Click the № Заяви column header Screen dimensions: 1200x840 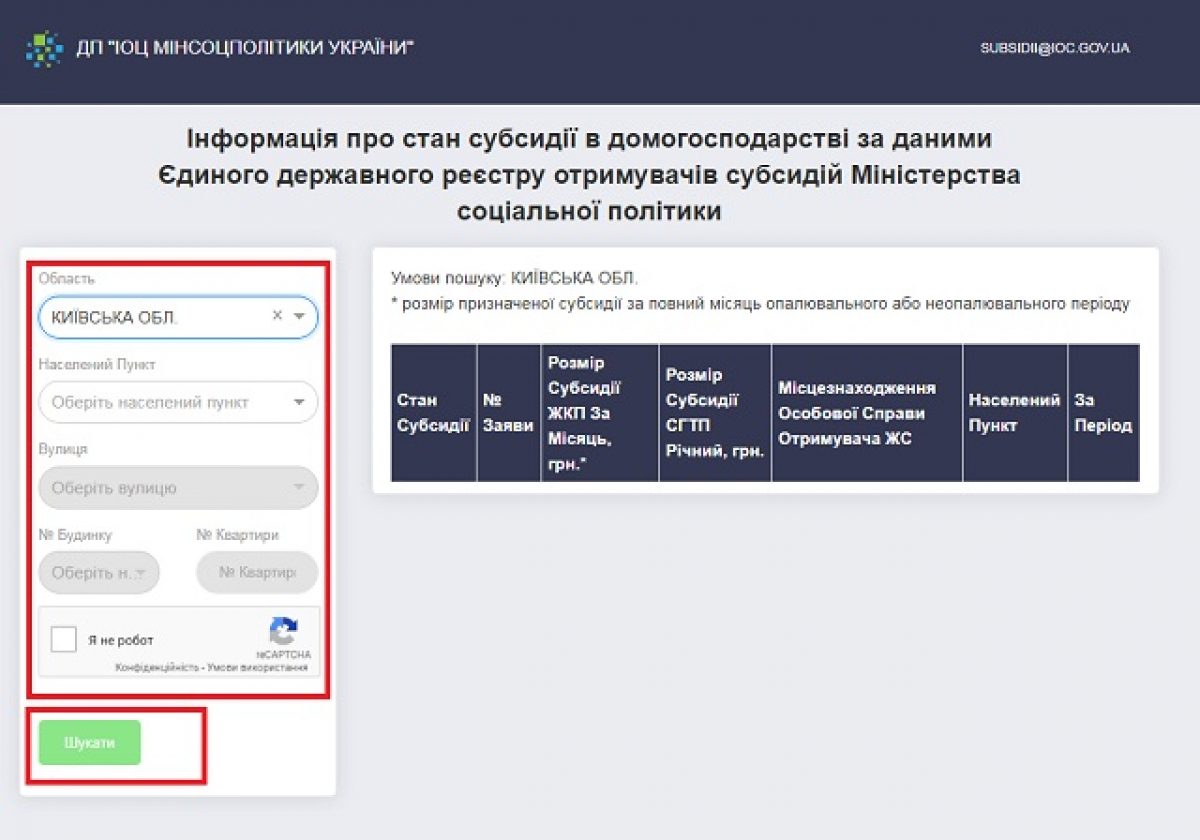point(508,413)
